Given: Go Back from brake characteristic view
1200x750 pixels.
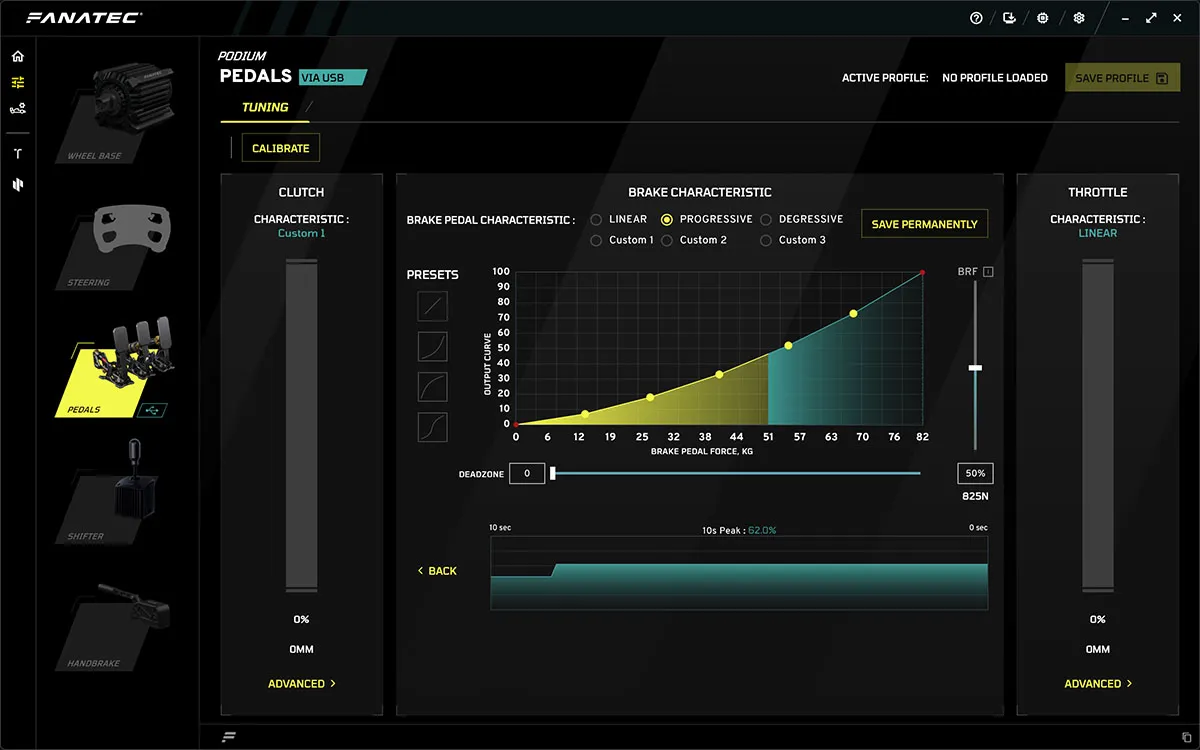Looking at the screenshot, I should tap(437, 571).
